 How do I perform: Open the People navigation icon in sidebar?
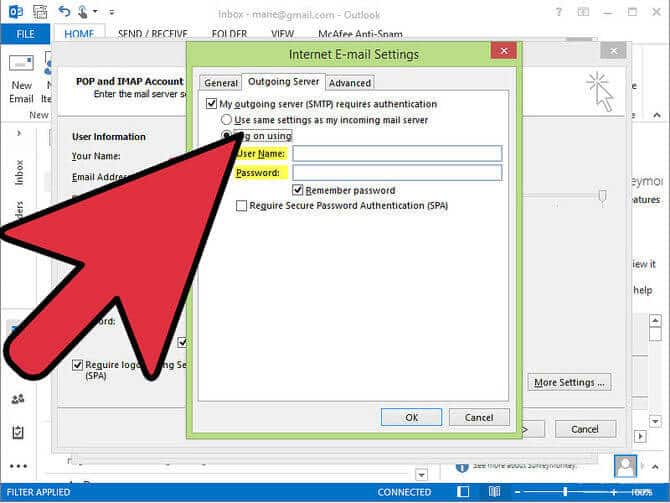coord(18,398)
